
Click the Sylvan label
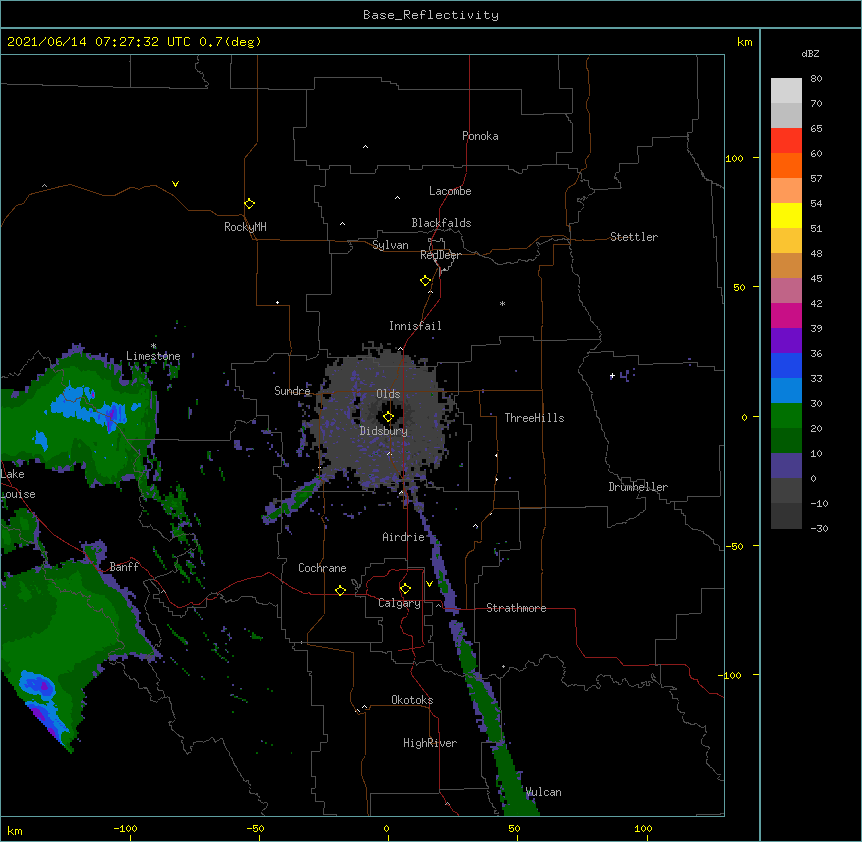coord(390,245)
